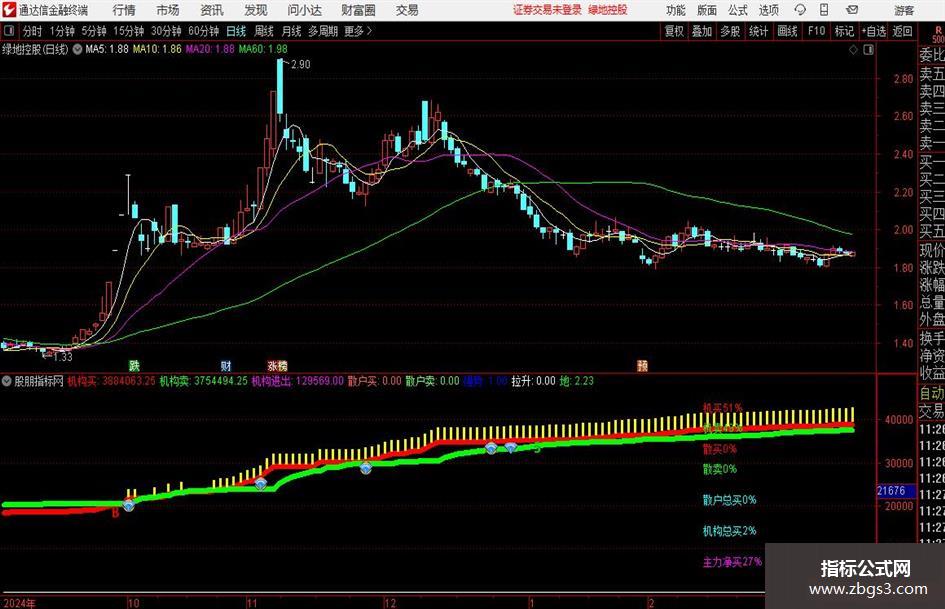
Task: Open the 行情 menu
Action: [124, 10]
